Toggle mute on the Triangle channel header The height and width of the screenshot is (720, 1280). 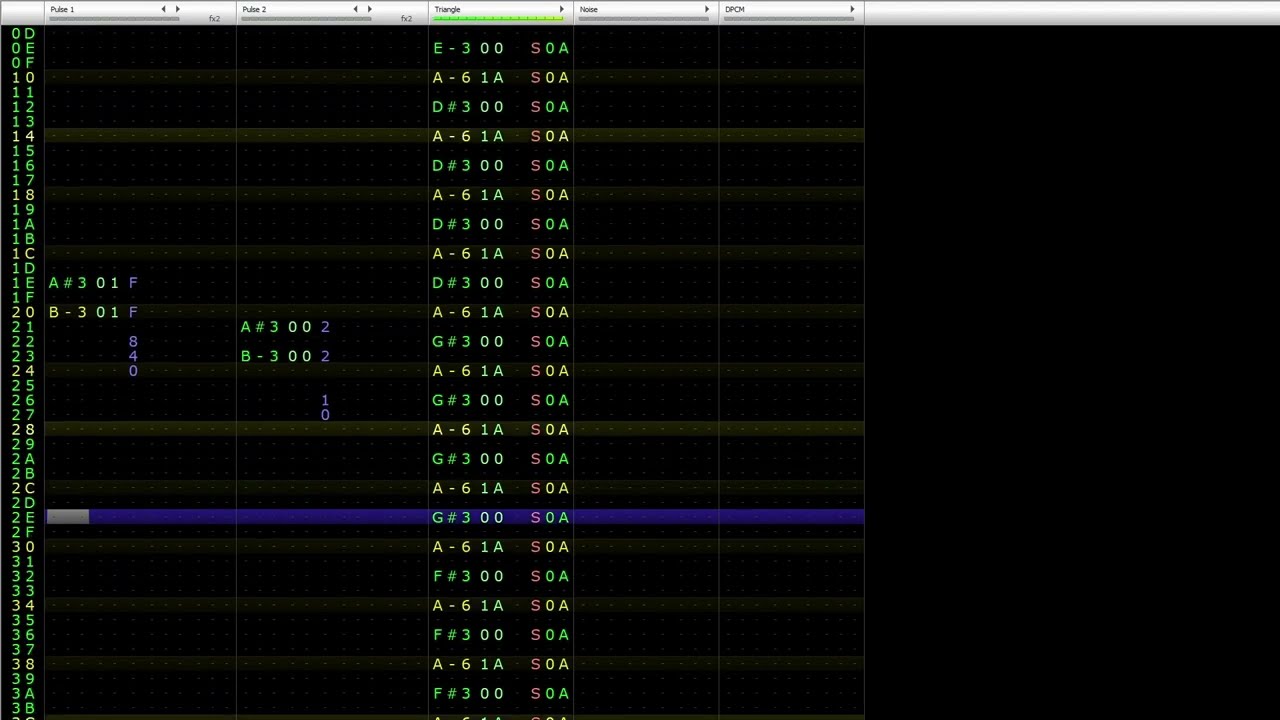click(447, 9)
